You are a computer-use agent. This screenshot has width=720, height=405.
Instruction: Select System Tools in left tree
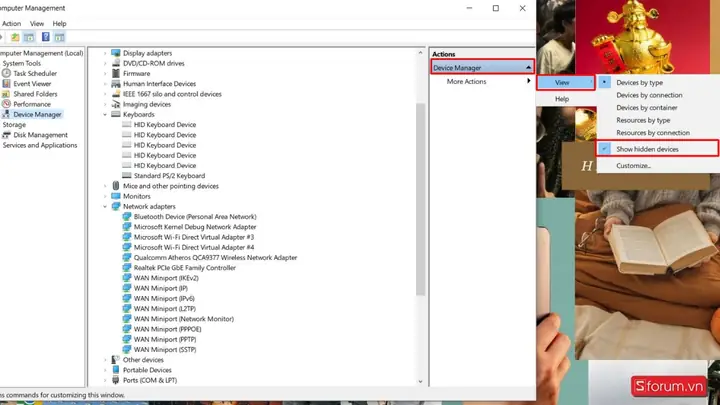[22, 63]
